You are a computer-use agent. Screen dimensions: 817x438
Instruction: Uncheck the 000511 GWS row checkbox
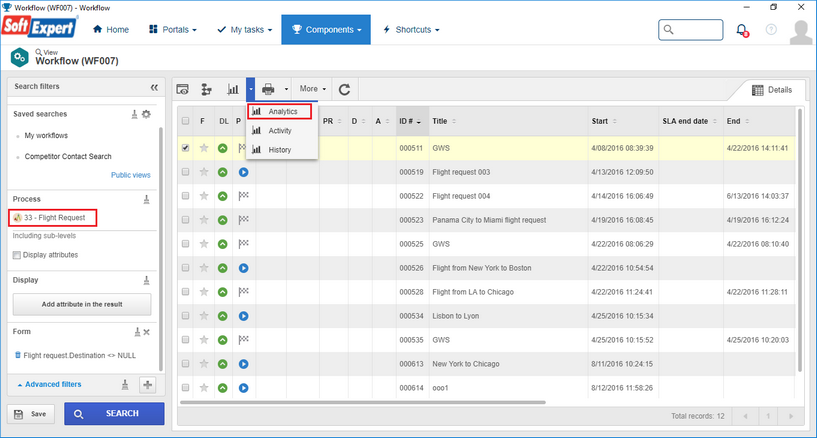point(185,148)
